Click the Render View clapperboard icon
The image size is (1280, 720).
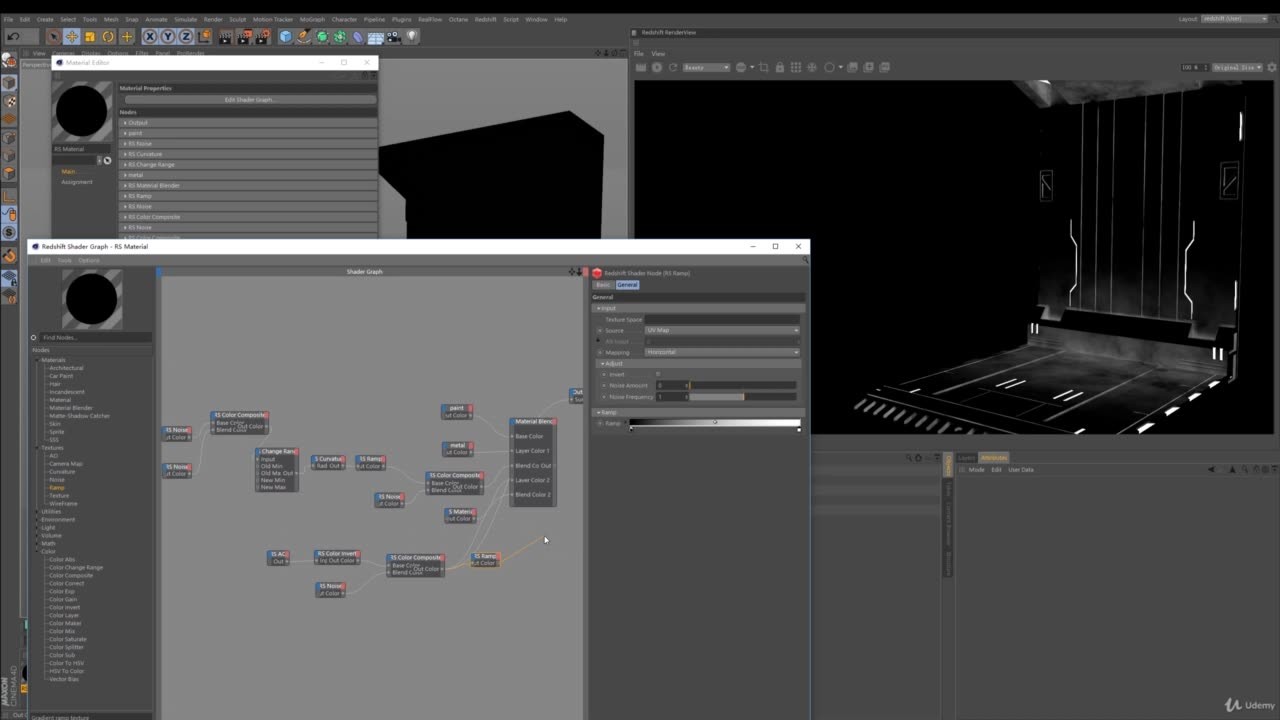point(225,36)
